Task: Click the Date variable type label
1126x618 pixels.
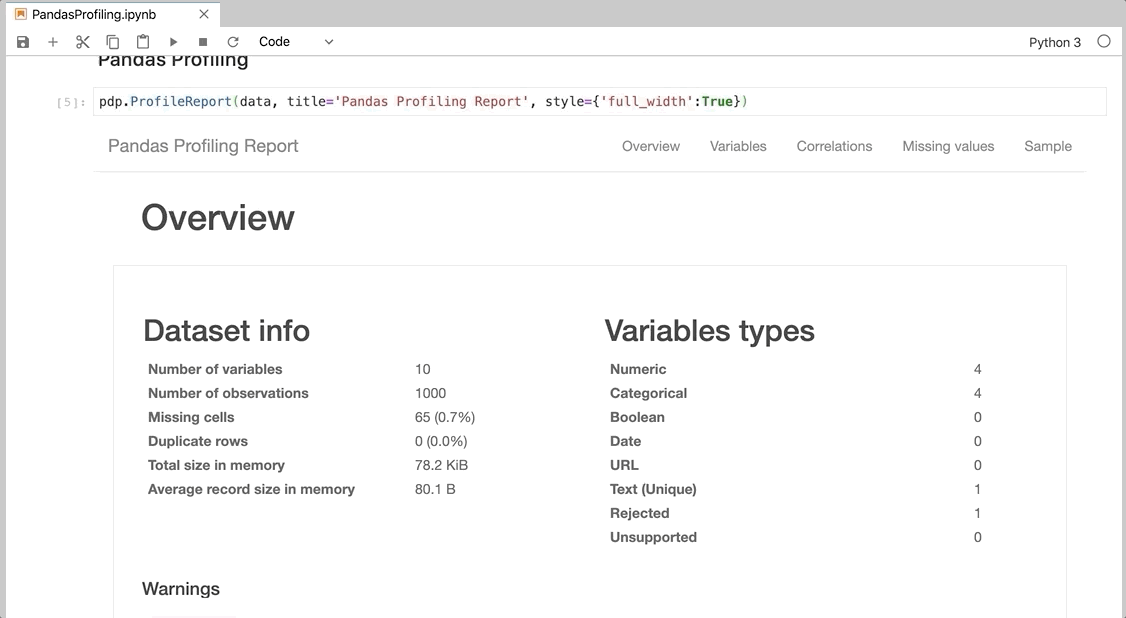Action: [625, 441]
